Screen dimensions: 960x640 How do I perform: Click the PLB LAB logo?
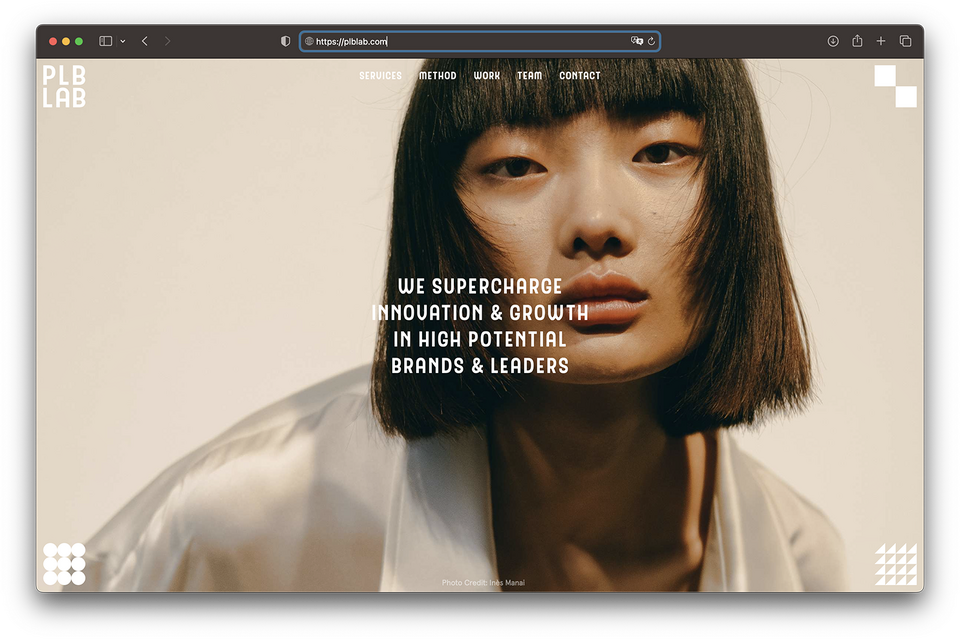pyautogui.click(x=64, y=86)
